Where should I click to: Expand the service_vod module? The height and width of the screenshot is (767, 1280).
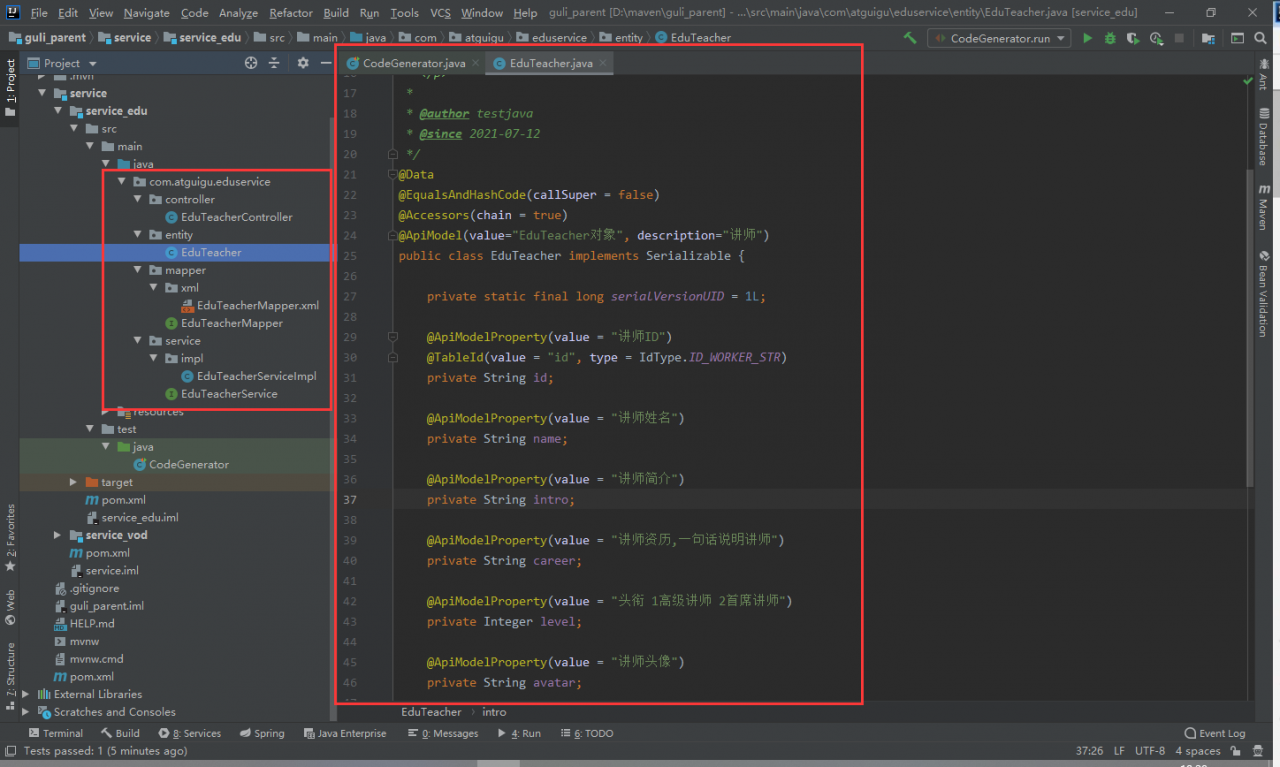(x=59, y=535)
